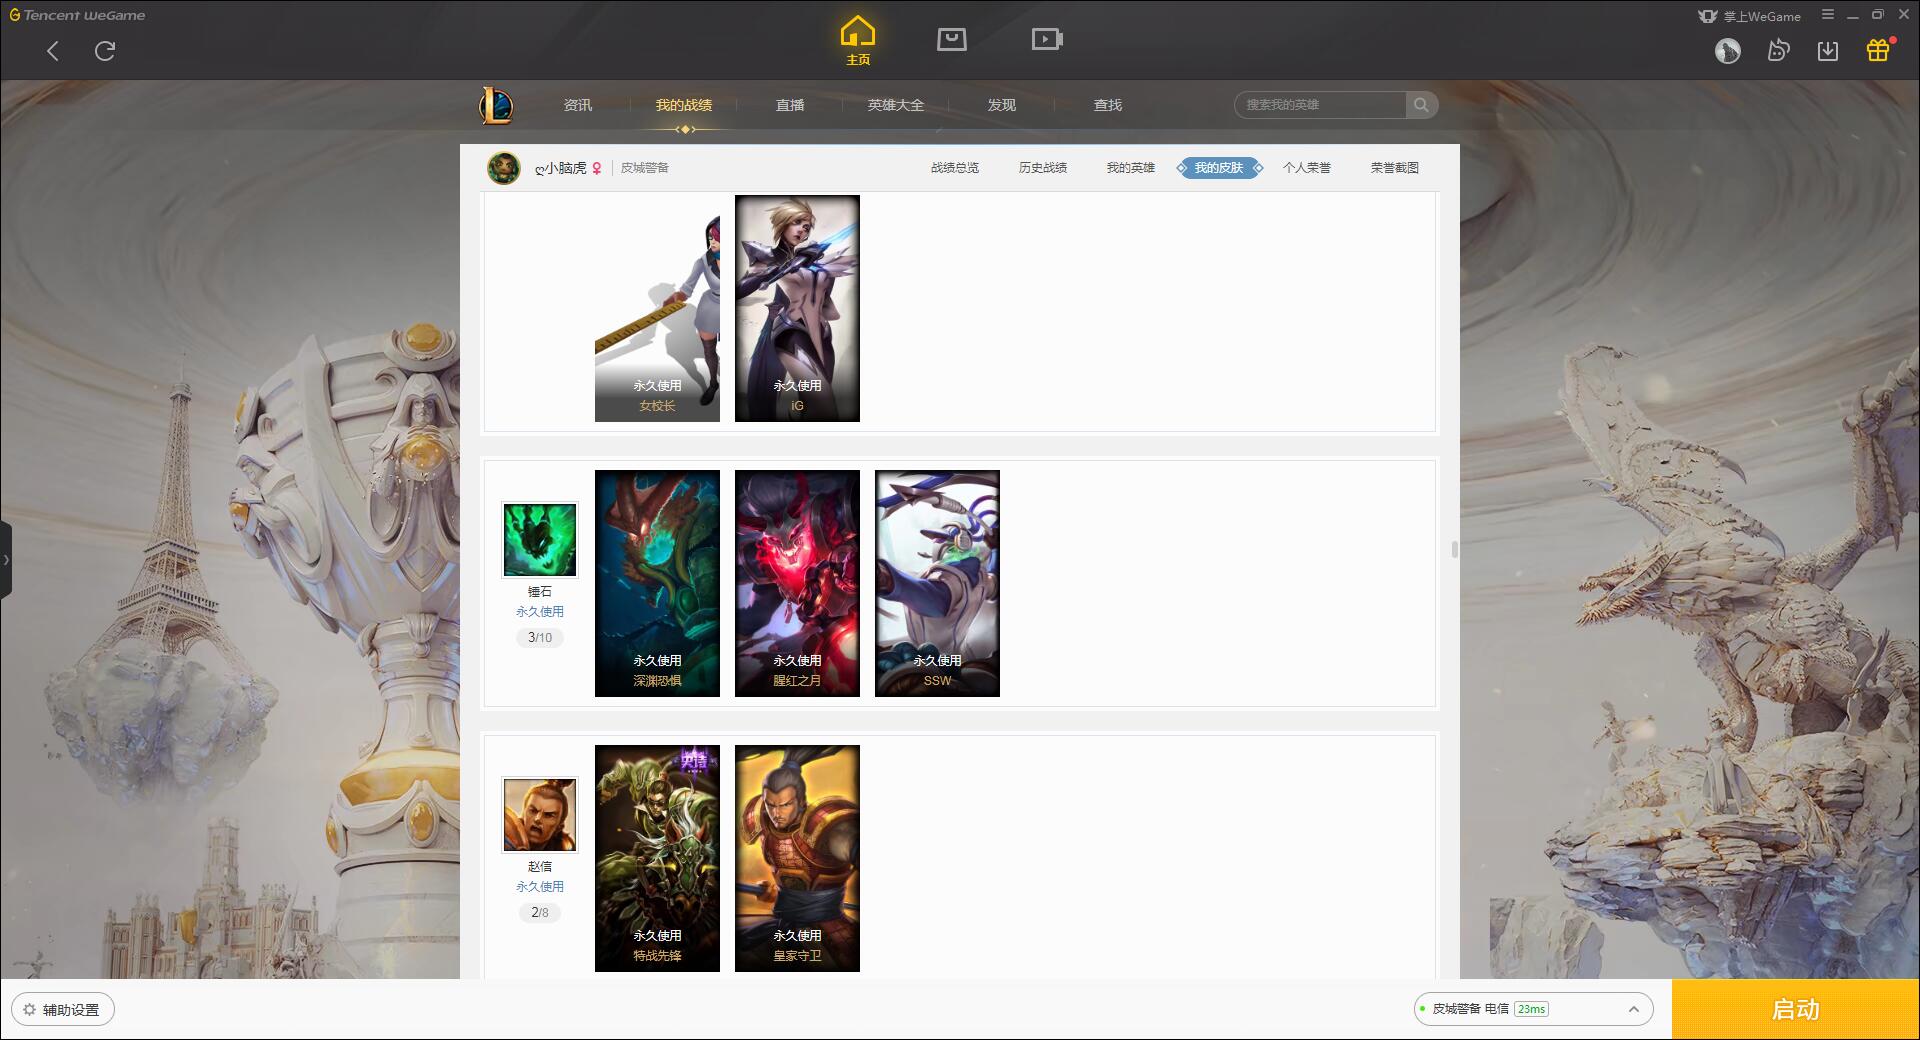Open the 发现 tab
This screenshot has width=1920, height=1040.
pos(1002,105)
